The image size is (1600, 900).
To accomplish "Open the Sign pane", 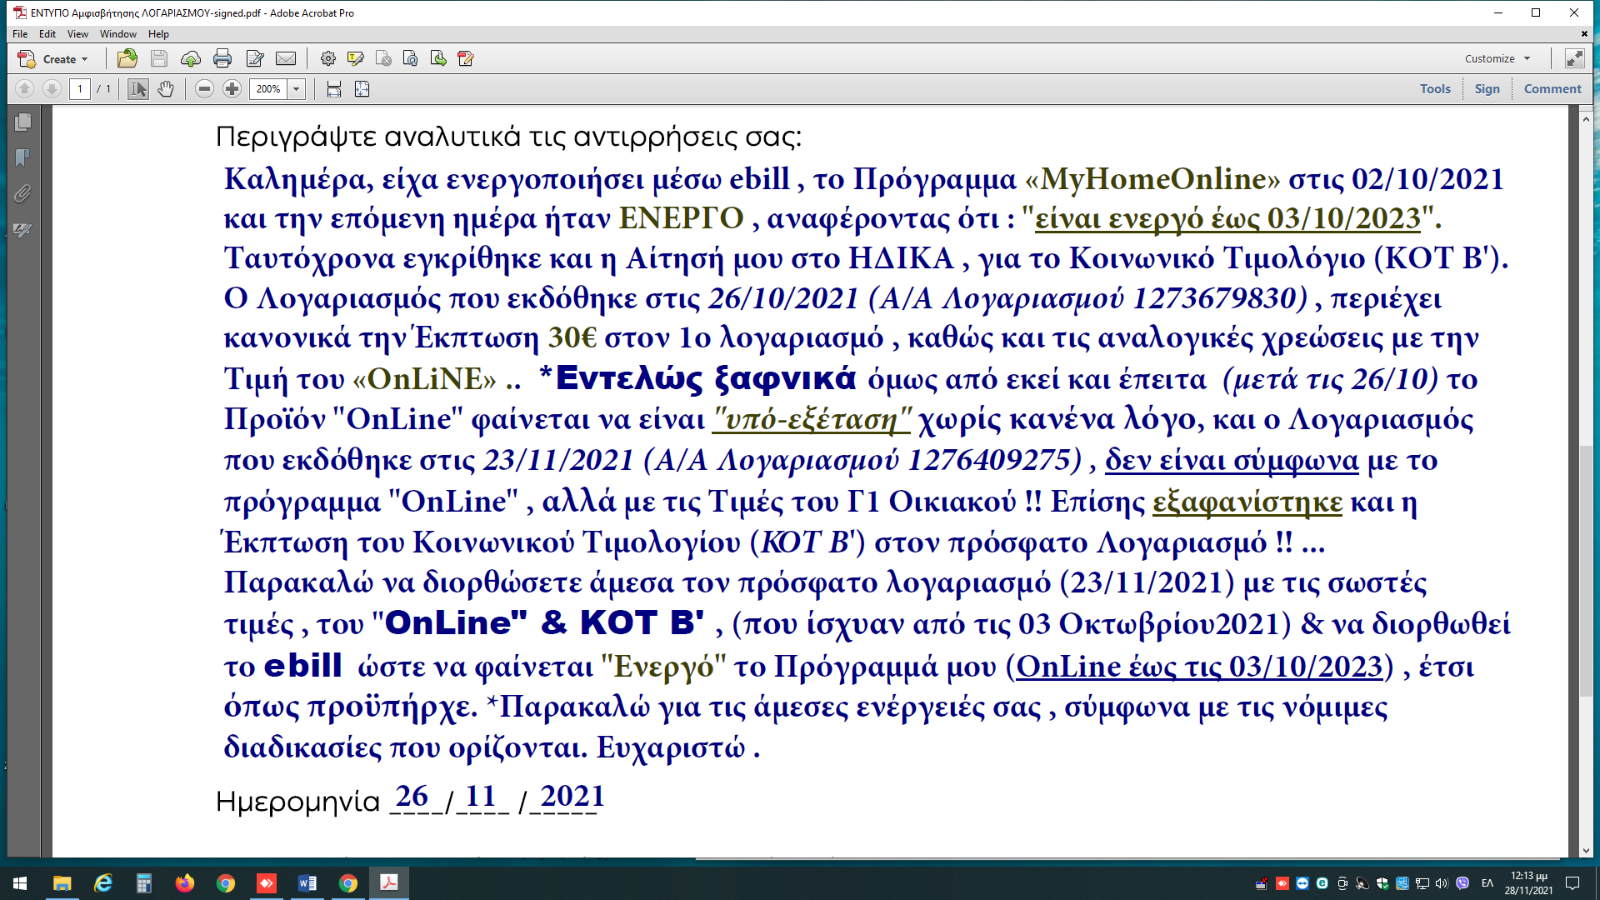I will click(x=1487, y=89).
